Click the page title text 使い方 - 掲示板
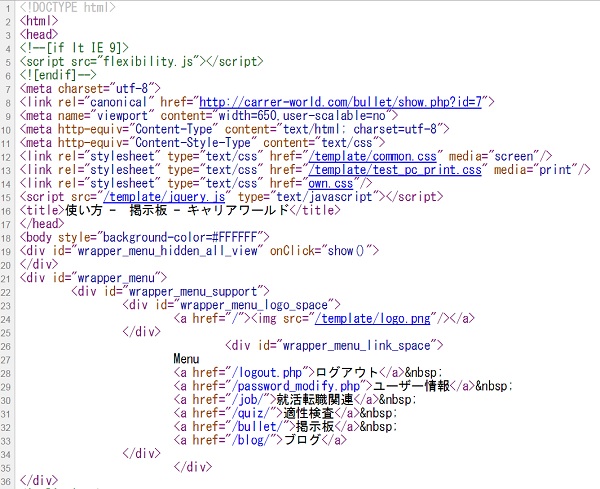Image resolution: width=600 pixels, height=489 pixels. point(116,210)
